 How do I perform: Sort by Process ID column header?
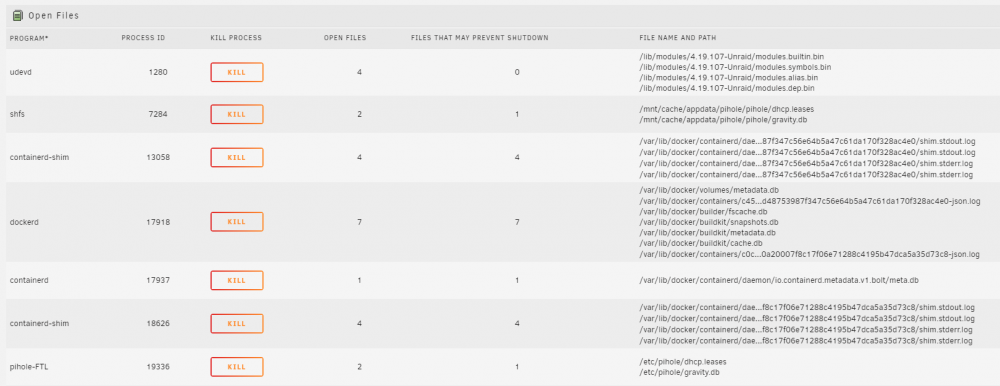143,38
